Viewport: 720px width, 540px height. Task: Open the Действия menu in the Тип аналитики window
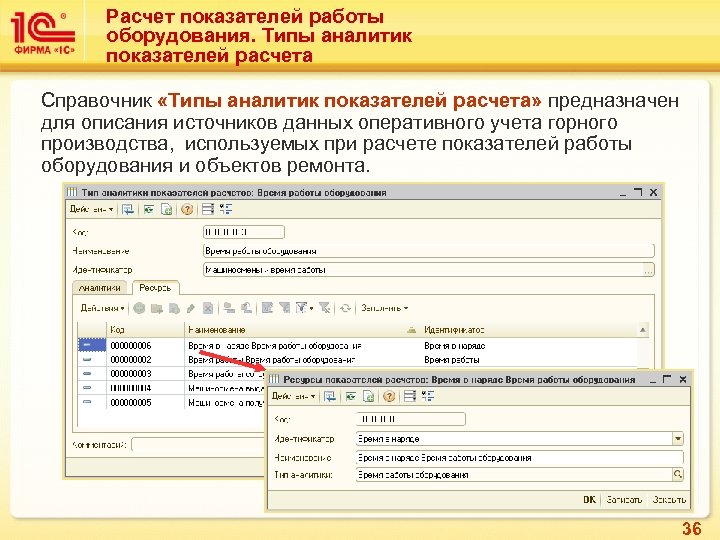point(91,209)
